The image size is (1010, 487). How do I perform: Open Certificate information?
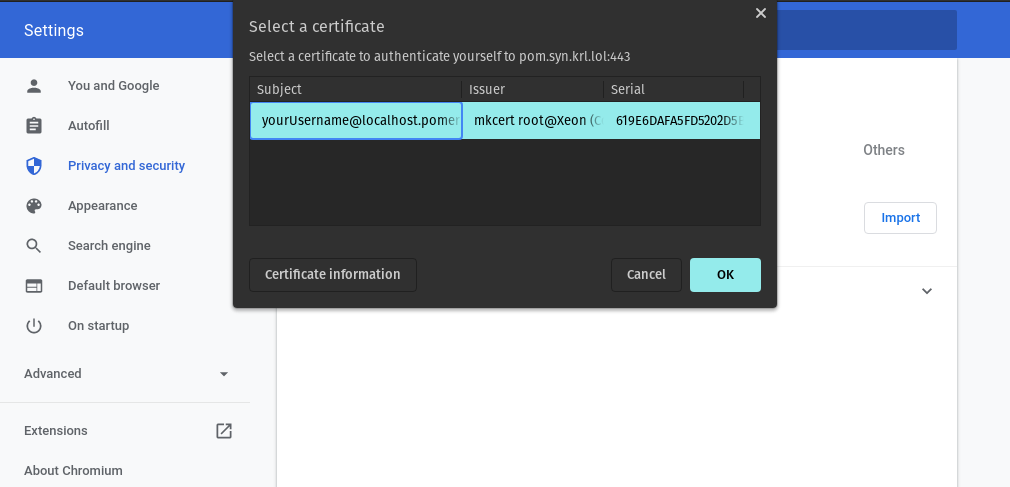[x=332, y=275]
